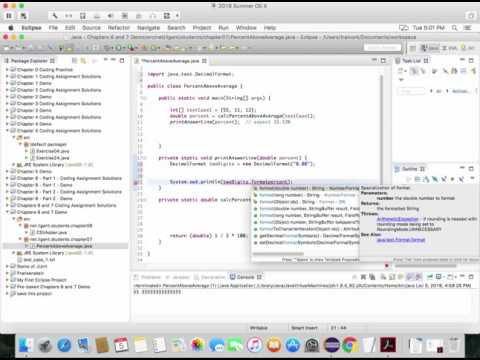Select the Task List view tab
The width and height of the screenshot is (480, 360).
pos(412,61)
